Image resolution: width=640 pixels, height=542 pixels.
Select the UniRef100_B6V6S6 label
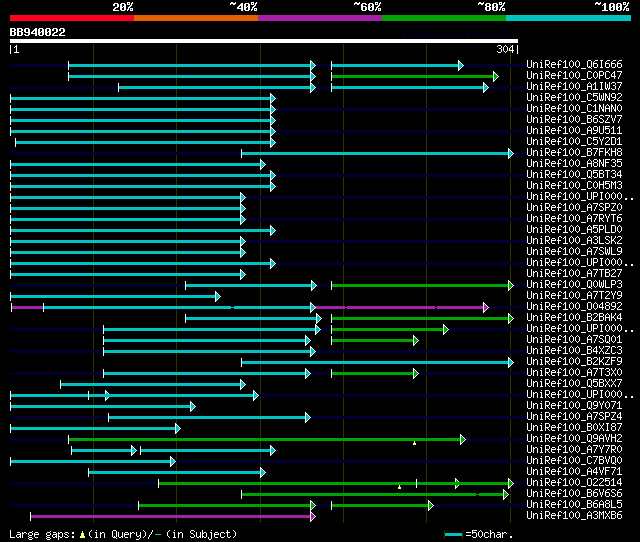coord(574,494)
